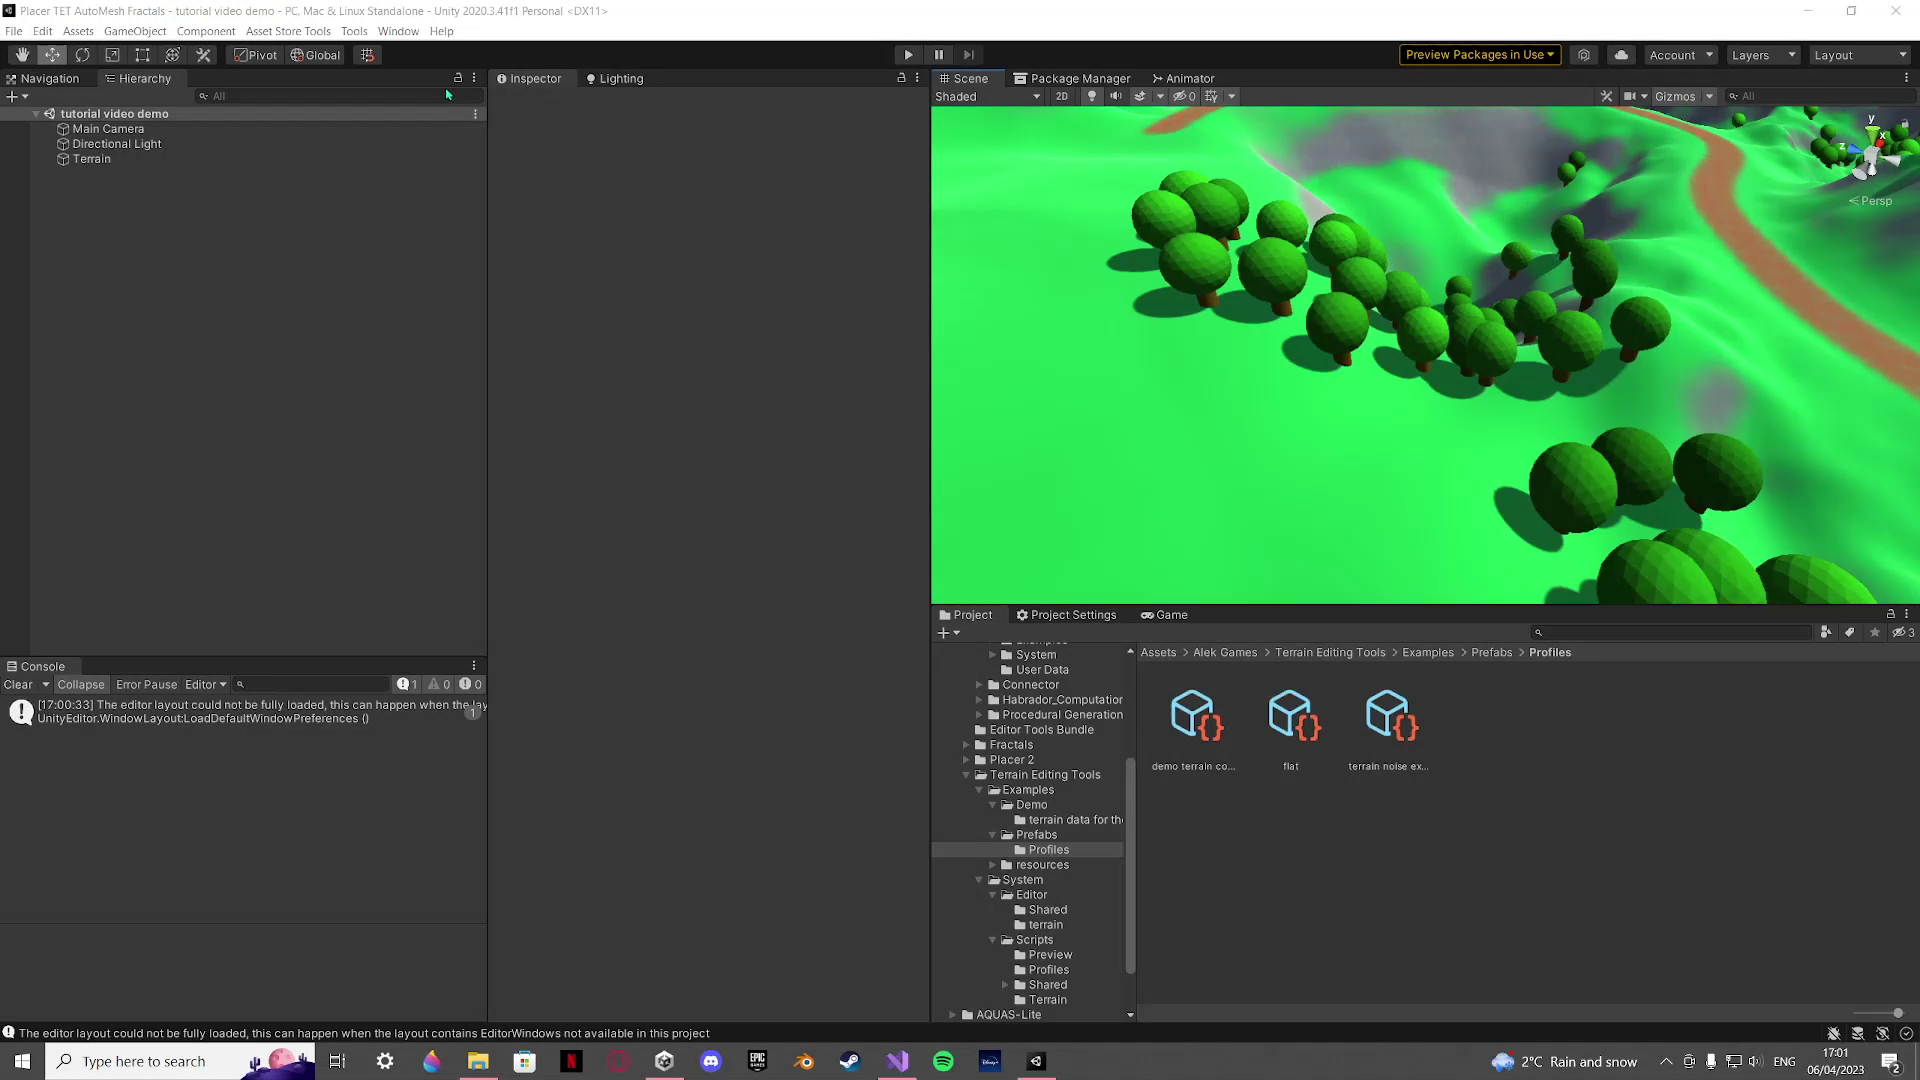
Task: Switch to the Navigation tab
Action: [x=43, y=79]
